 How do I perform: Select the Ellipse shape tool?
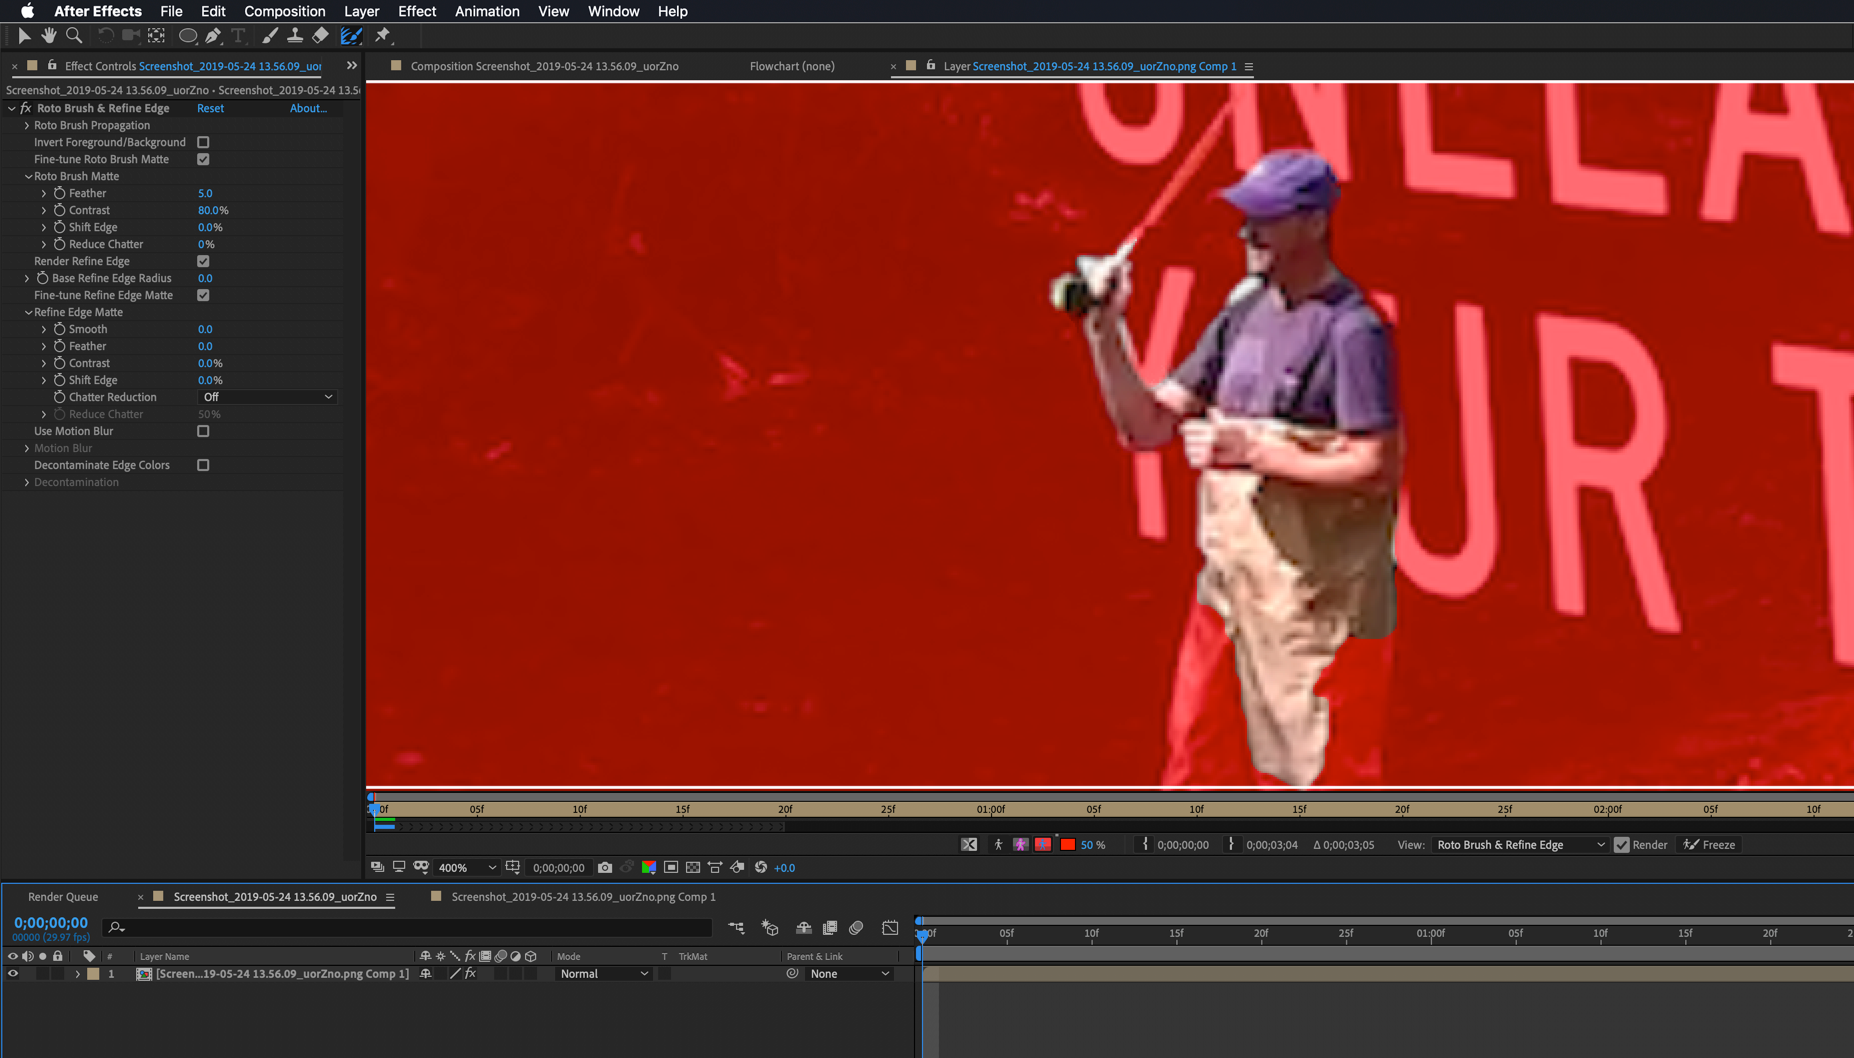[187, 35]
